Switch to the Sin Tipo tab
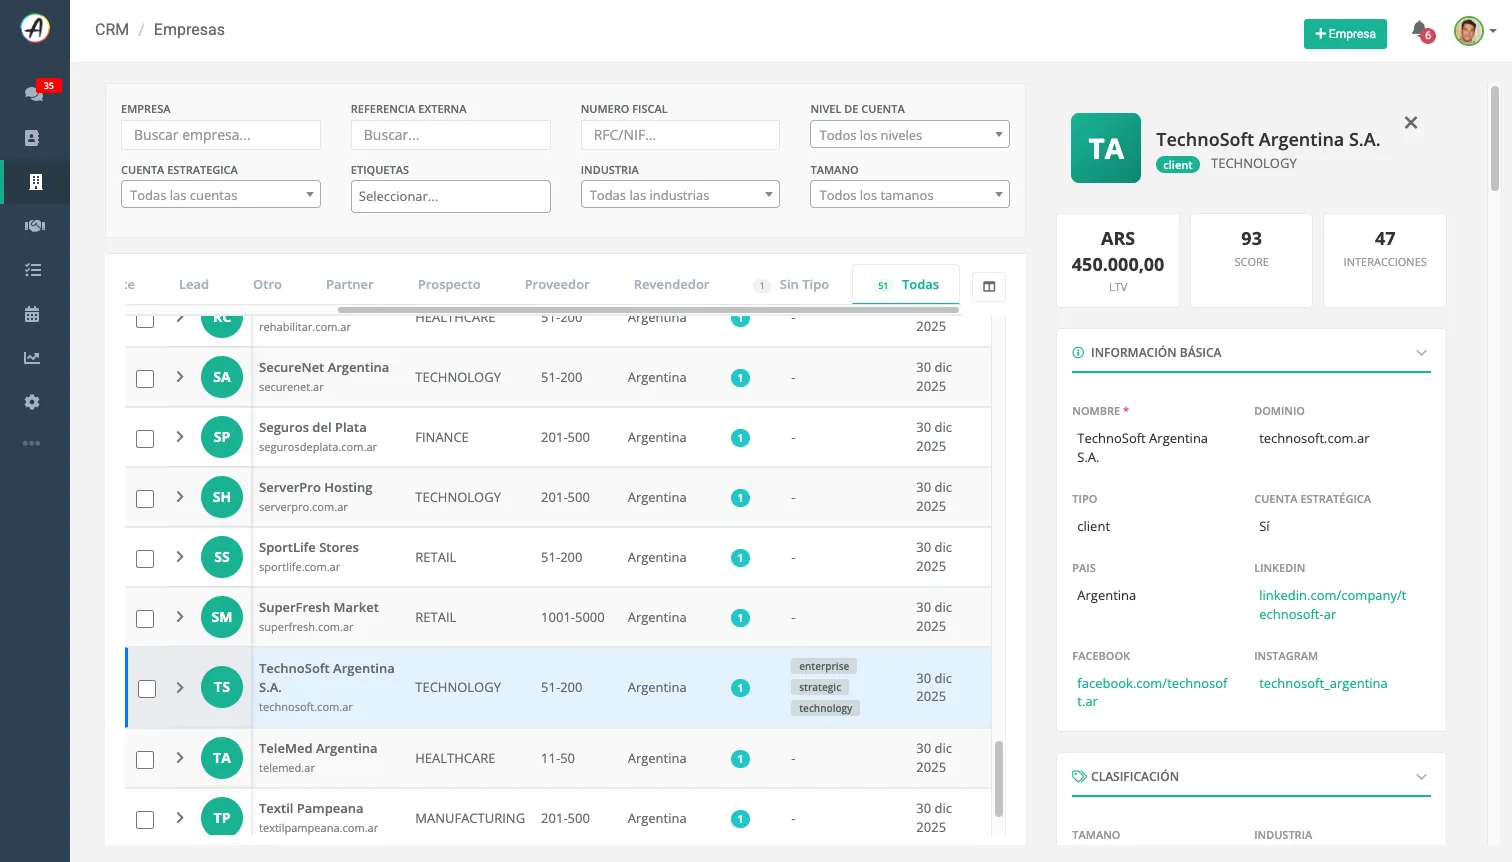The height and width of the screenshot is (862, 1512). (791, 285)
